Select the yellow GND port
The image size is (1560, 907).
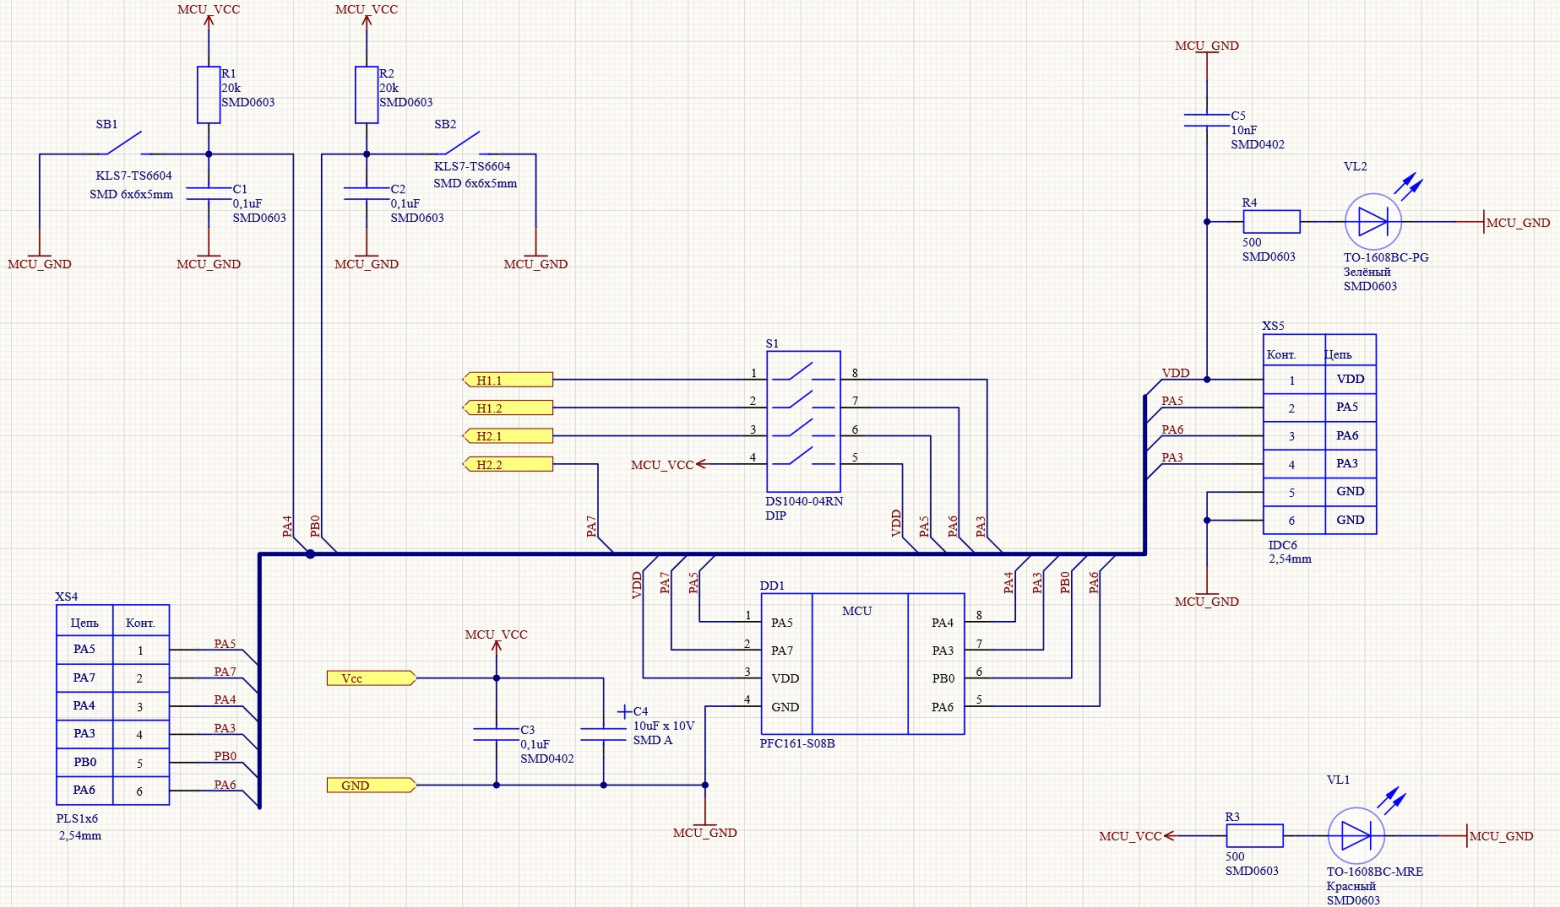click(371, 785)
